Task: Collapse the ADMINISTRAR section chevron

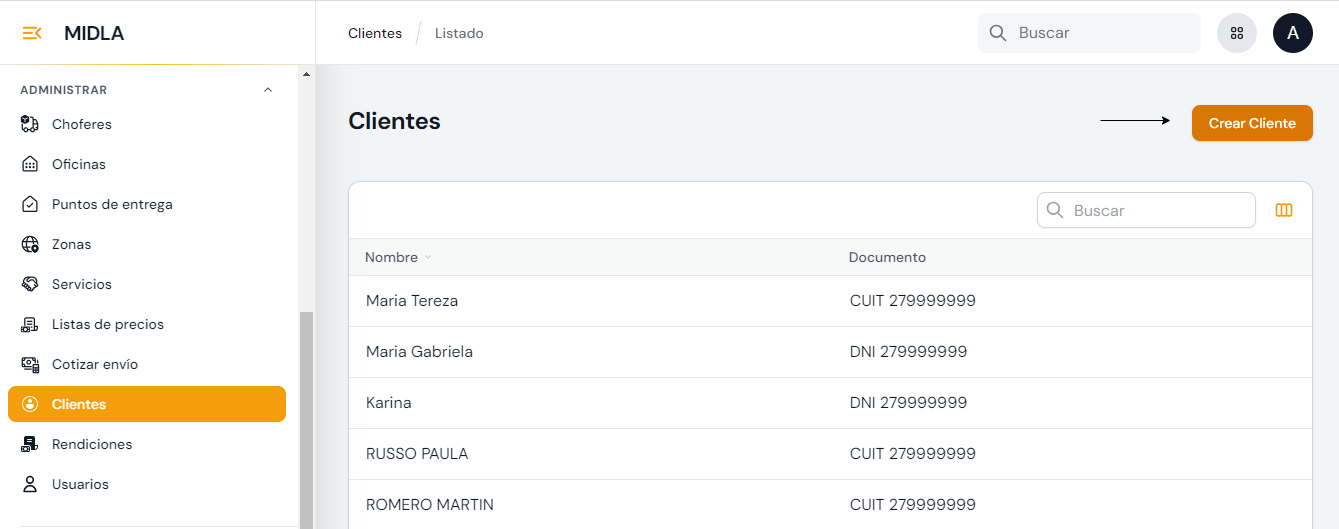Action: point(267,90)
